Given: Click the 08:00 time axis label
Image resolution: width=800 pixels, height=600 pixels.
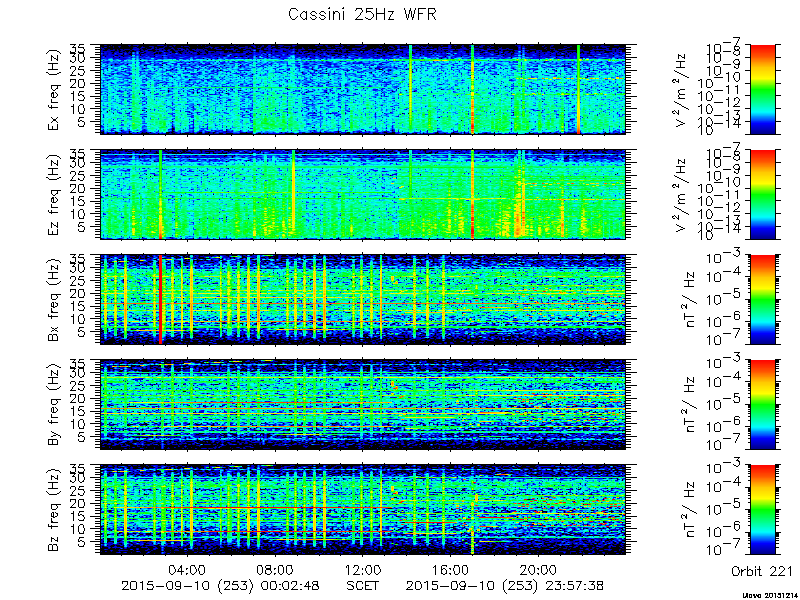Looking at the screenshot, I should [x=276, y=569].
